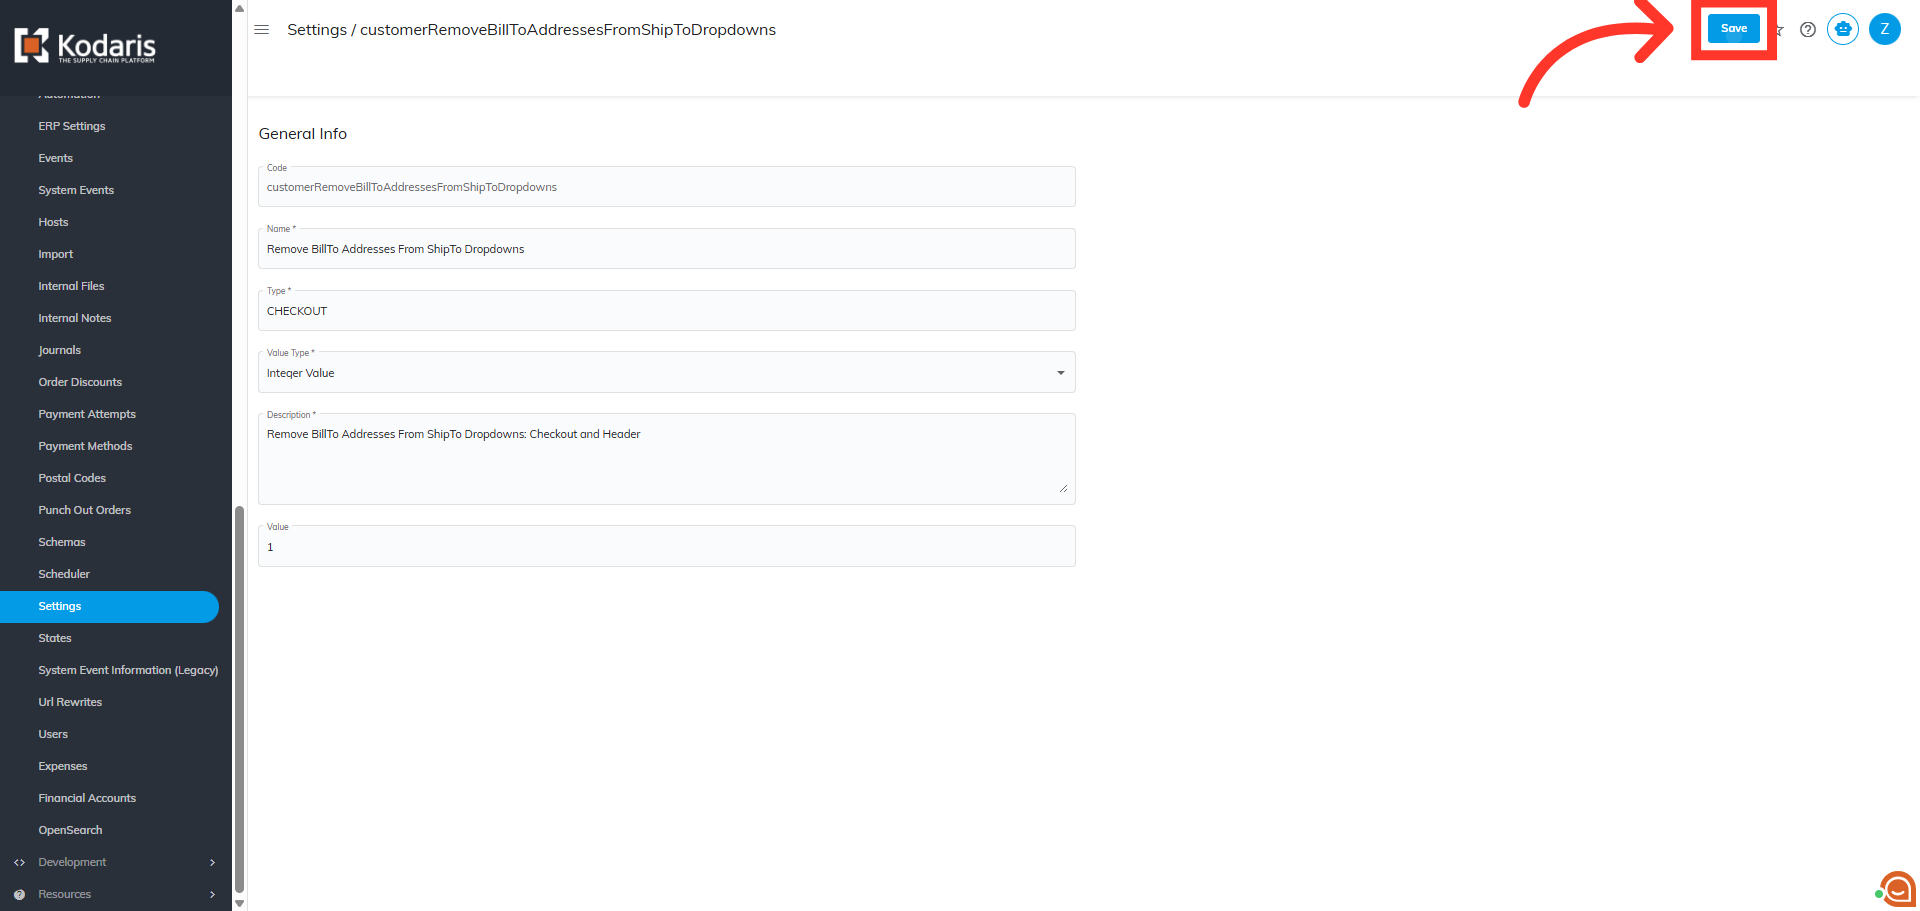Image resolution: width=1920 pixels, height=911 pixels.
Task: Navigate to Url Rewrites
Action: 70,702
